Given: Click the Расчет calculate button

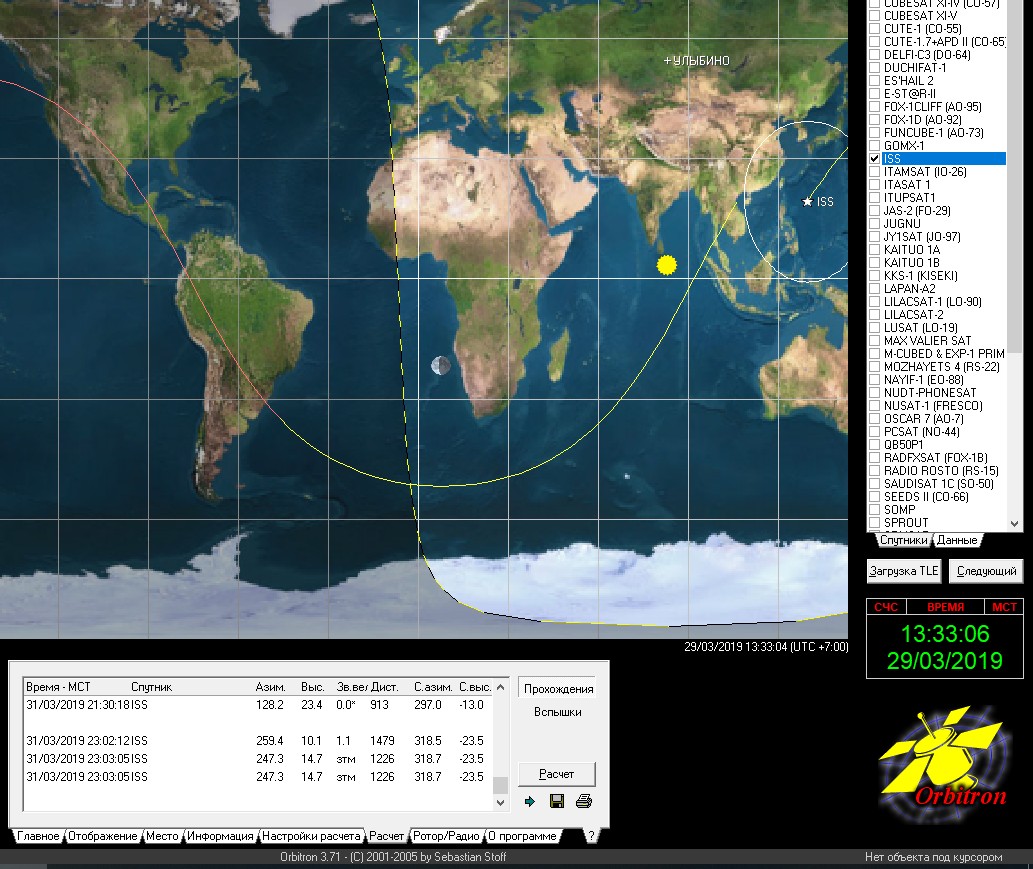Looking at the screenshot, I should [556, 774].
